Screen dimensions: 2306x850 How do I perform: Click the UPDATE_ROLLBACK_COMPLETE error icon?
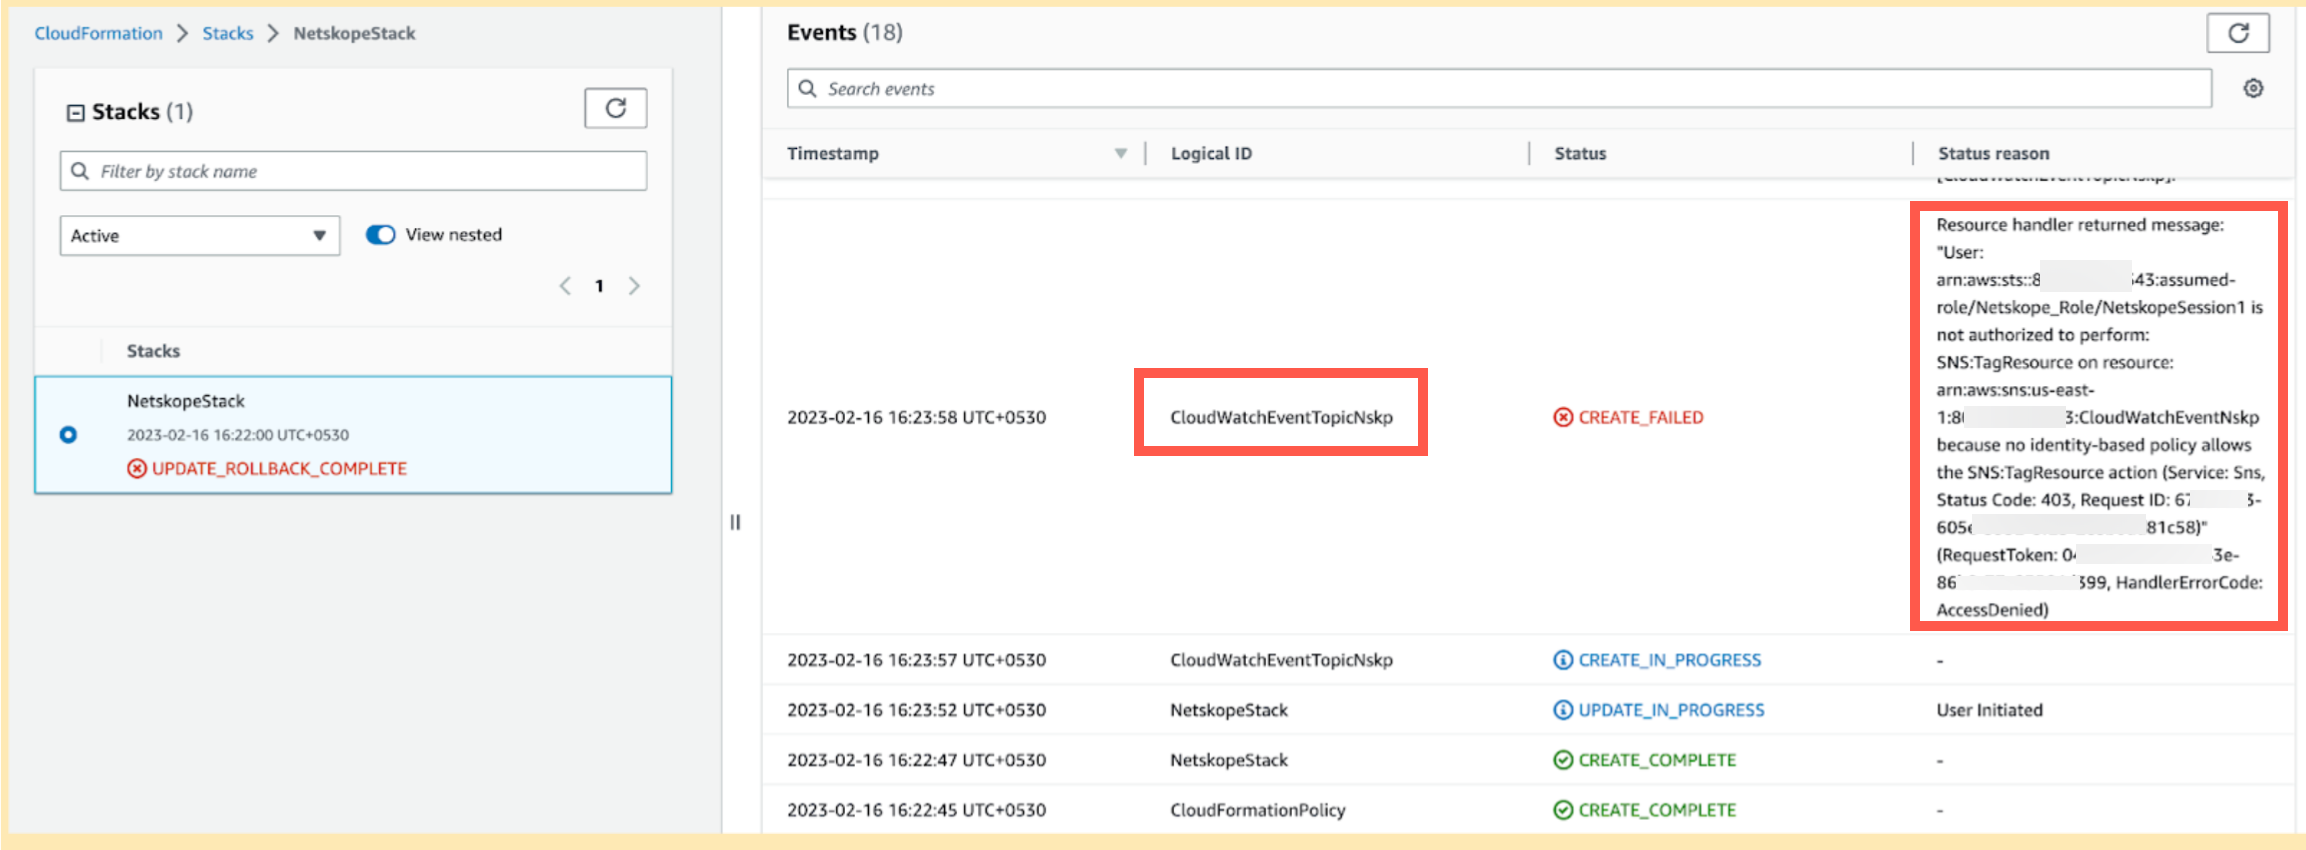pyautogui.click(x=137, y=468)
